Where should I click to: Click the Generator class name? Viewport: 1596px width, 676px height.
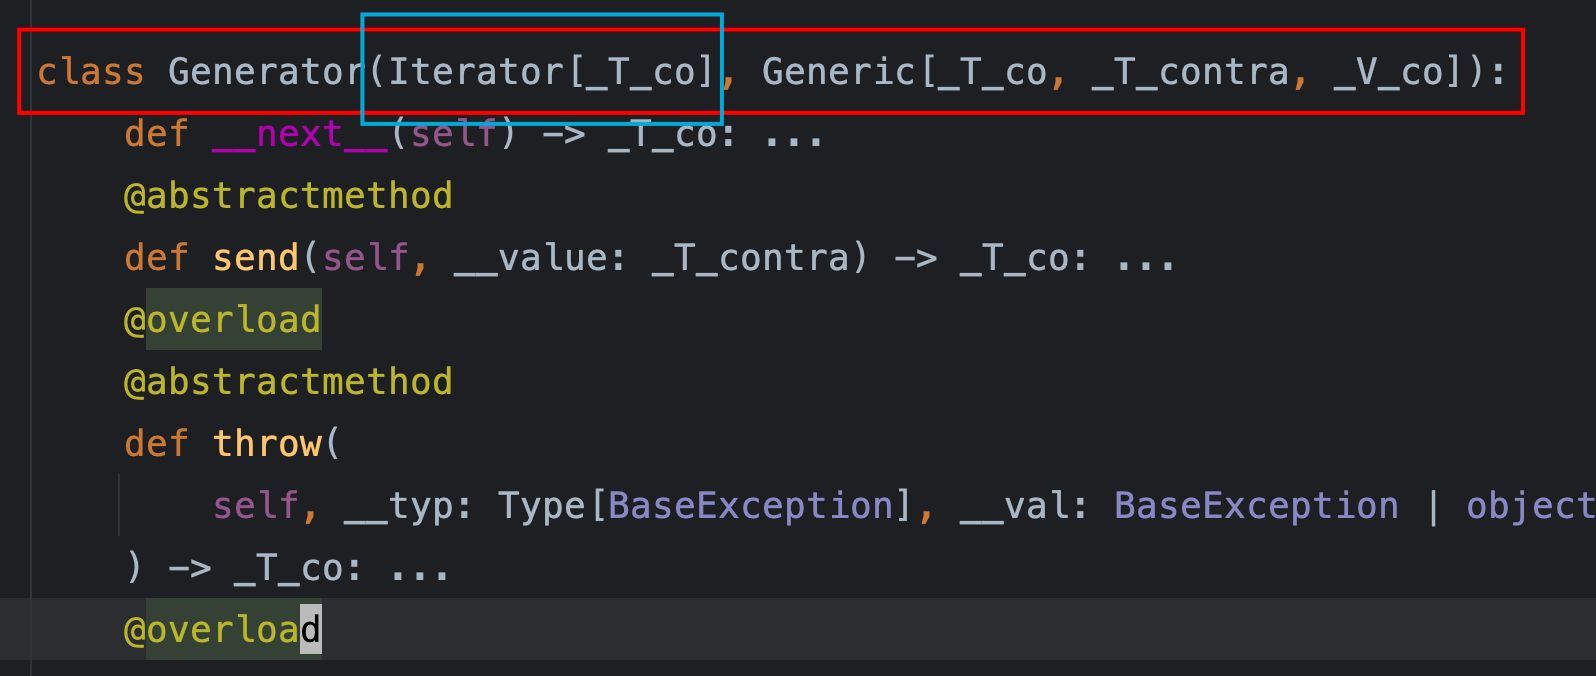[x=266, y=72]
